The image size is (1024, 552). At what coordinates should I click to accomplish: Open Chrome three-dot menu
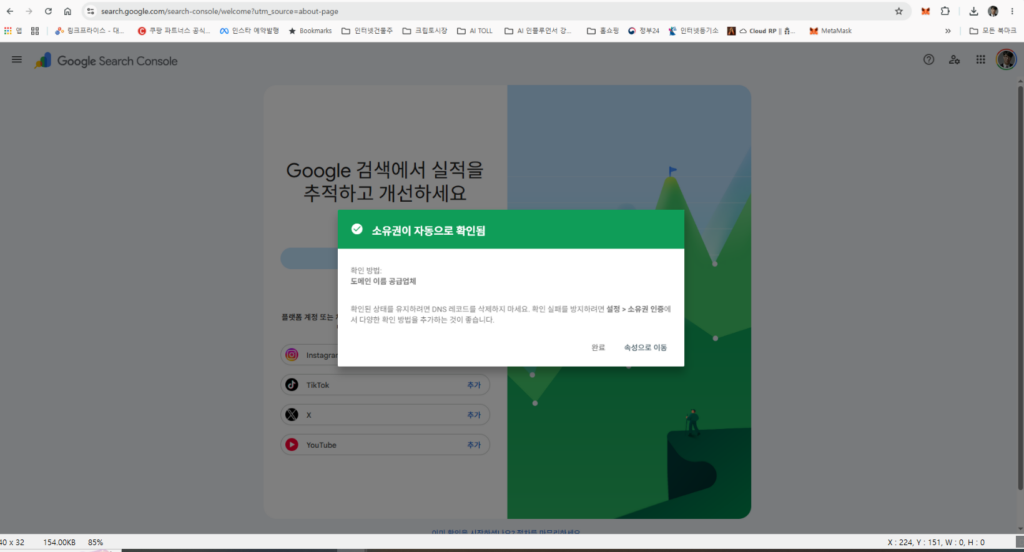[1012, 11]
